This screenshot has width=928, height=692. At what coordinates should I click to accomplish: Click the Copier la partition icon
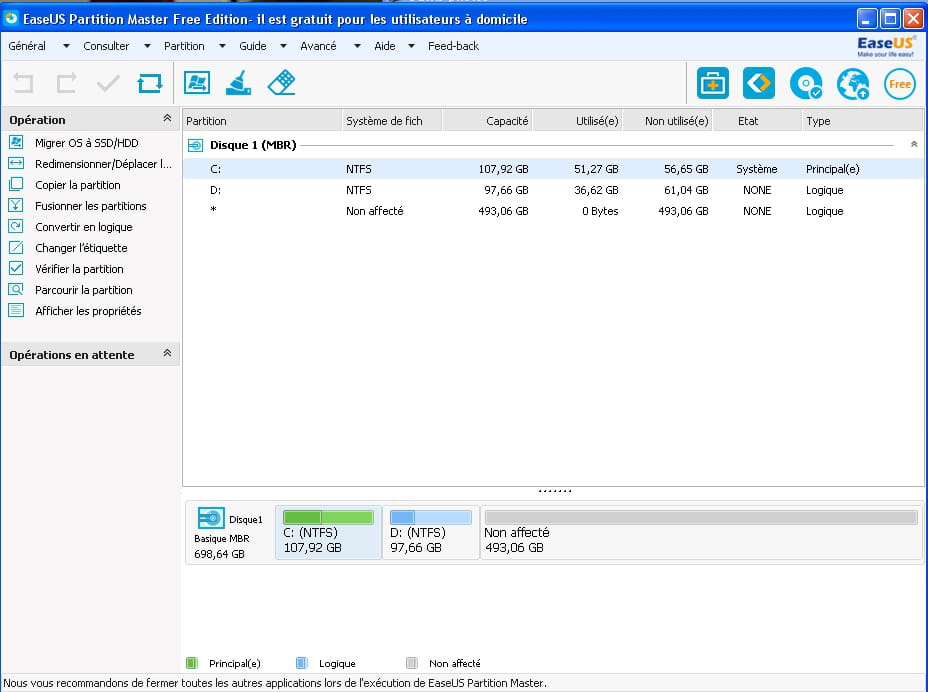[x=16, y=184]
